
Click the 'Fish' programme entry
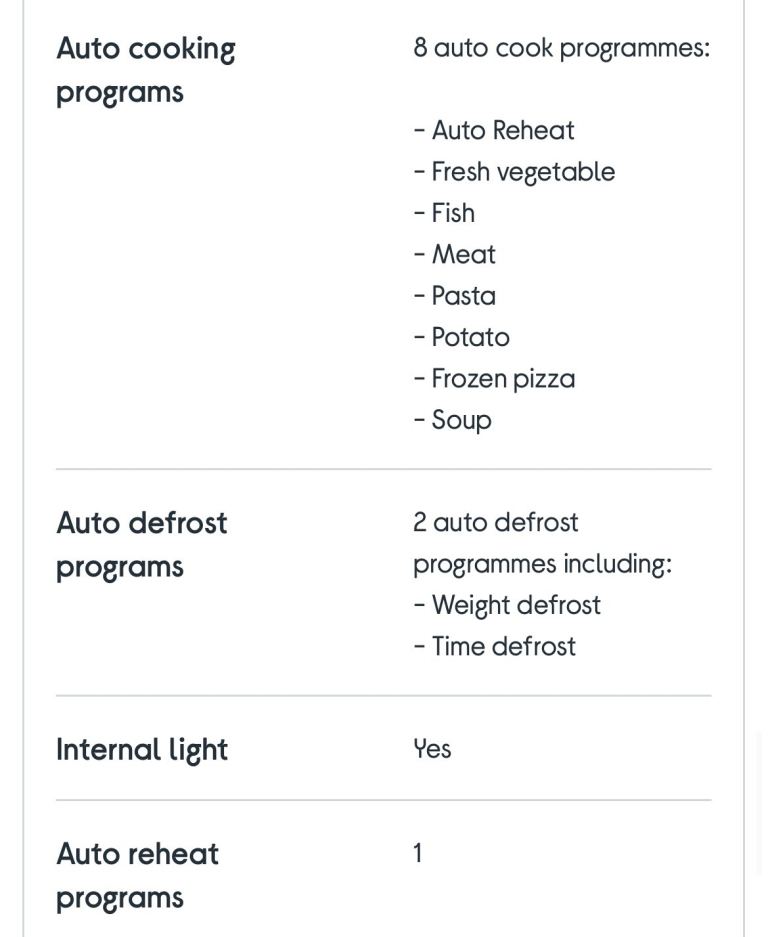tap(444, 213)
